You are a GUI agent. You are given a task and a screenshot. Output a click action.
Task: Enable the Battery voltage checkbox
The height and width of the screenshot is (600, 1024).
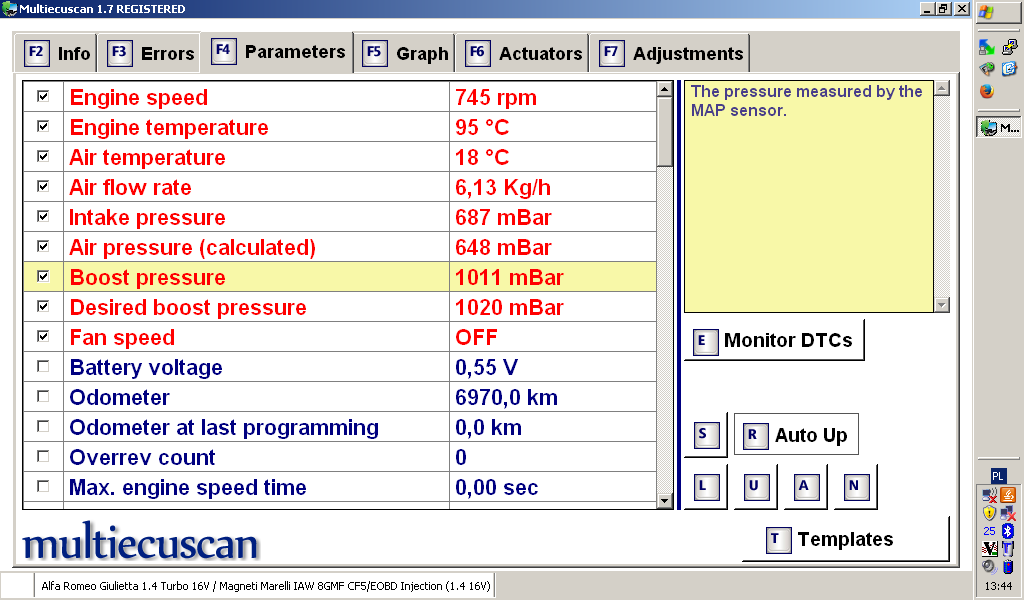[43, 367]
